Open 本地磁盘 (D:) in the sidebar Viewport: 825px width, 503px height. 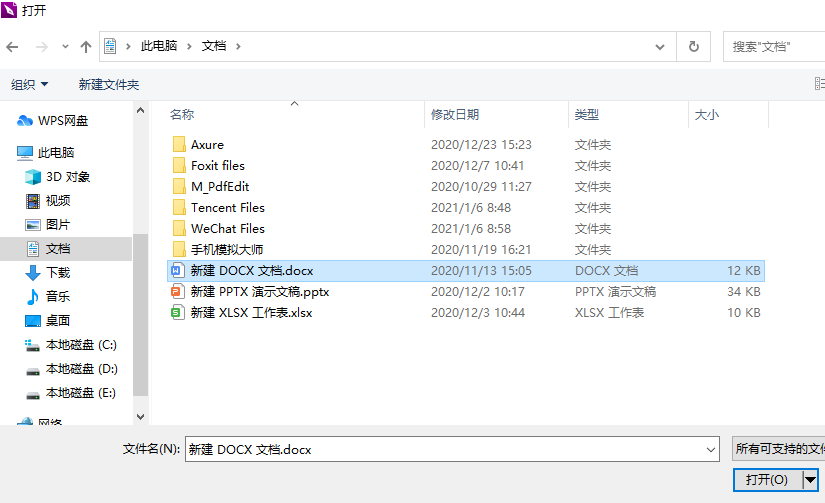point(72,369)
